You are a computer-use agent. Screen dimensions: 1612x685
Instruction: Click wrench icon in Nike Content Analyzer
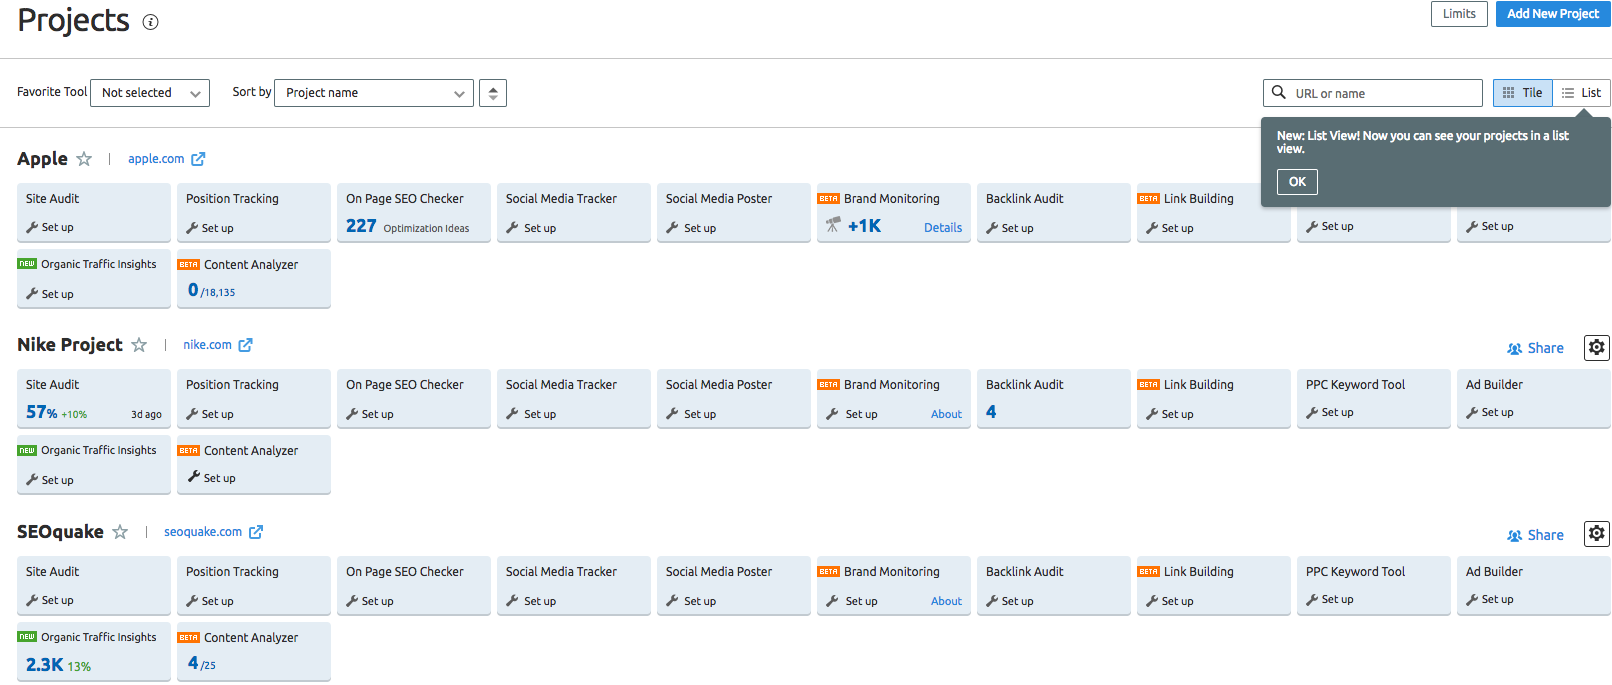[x=194, y=477]
